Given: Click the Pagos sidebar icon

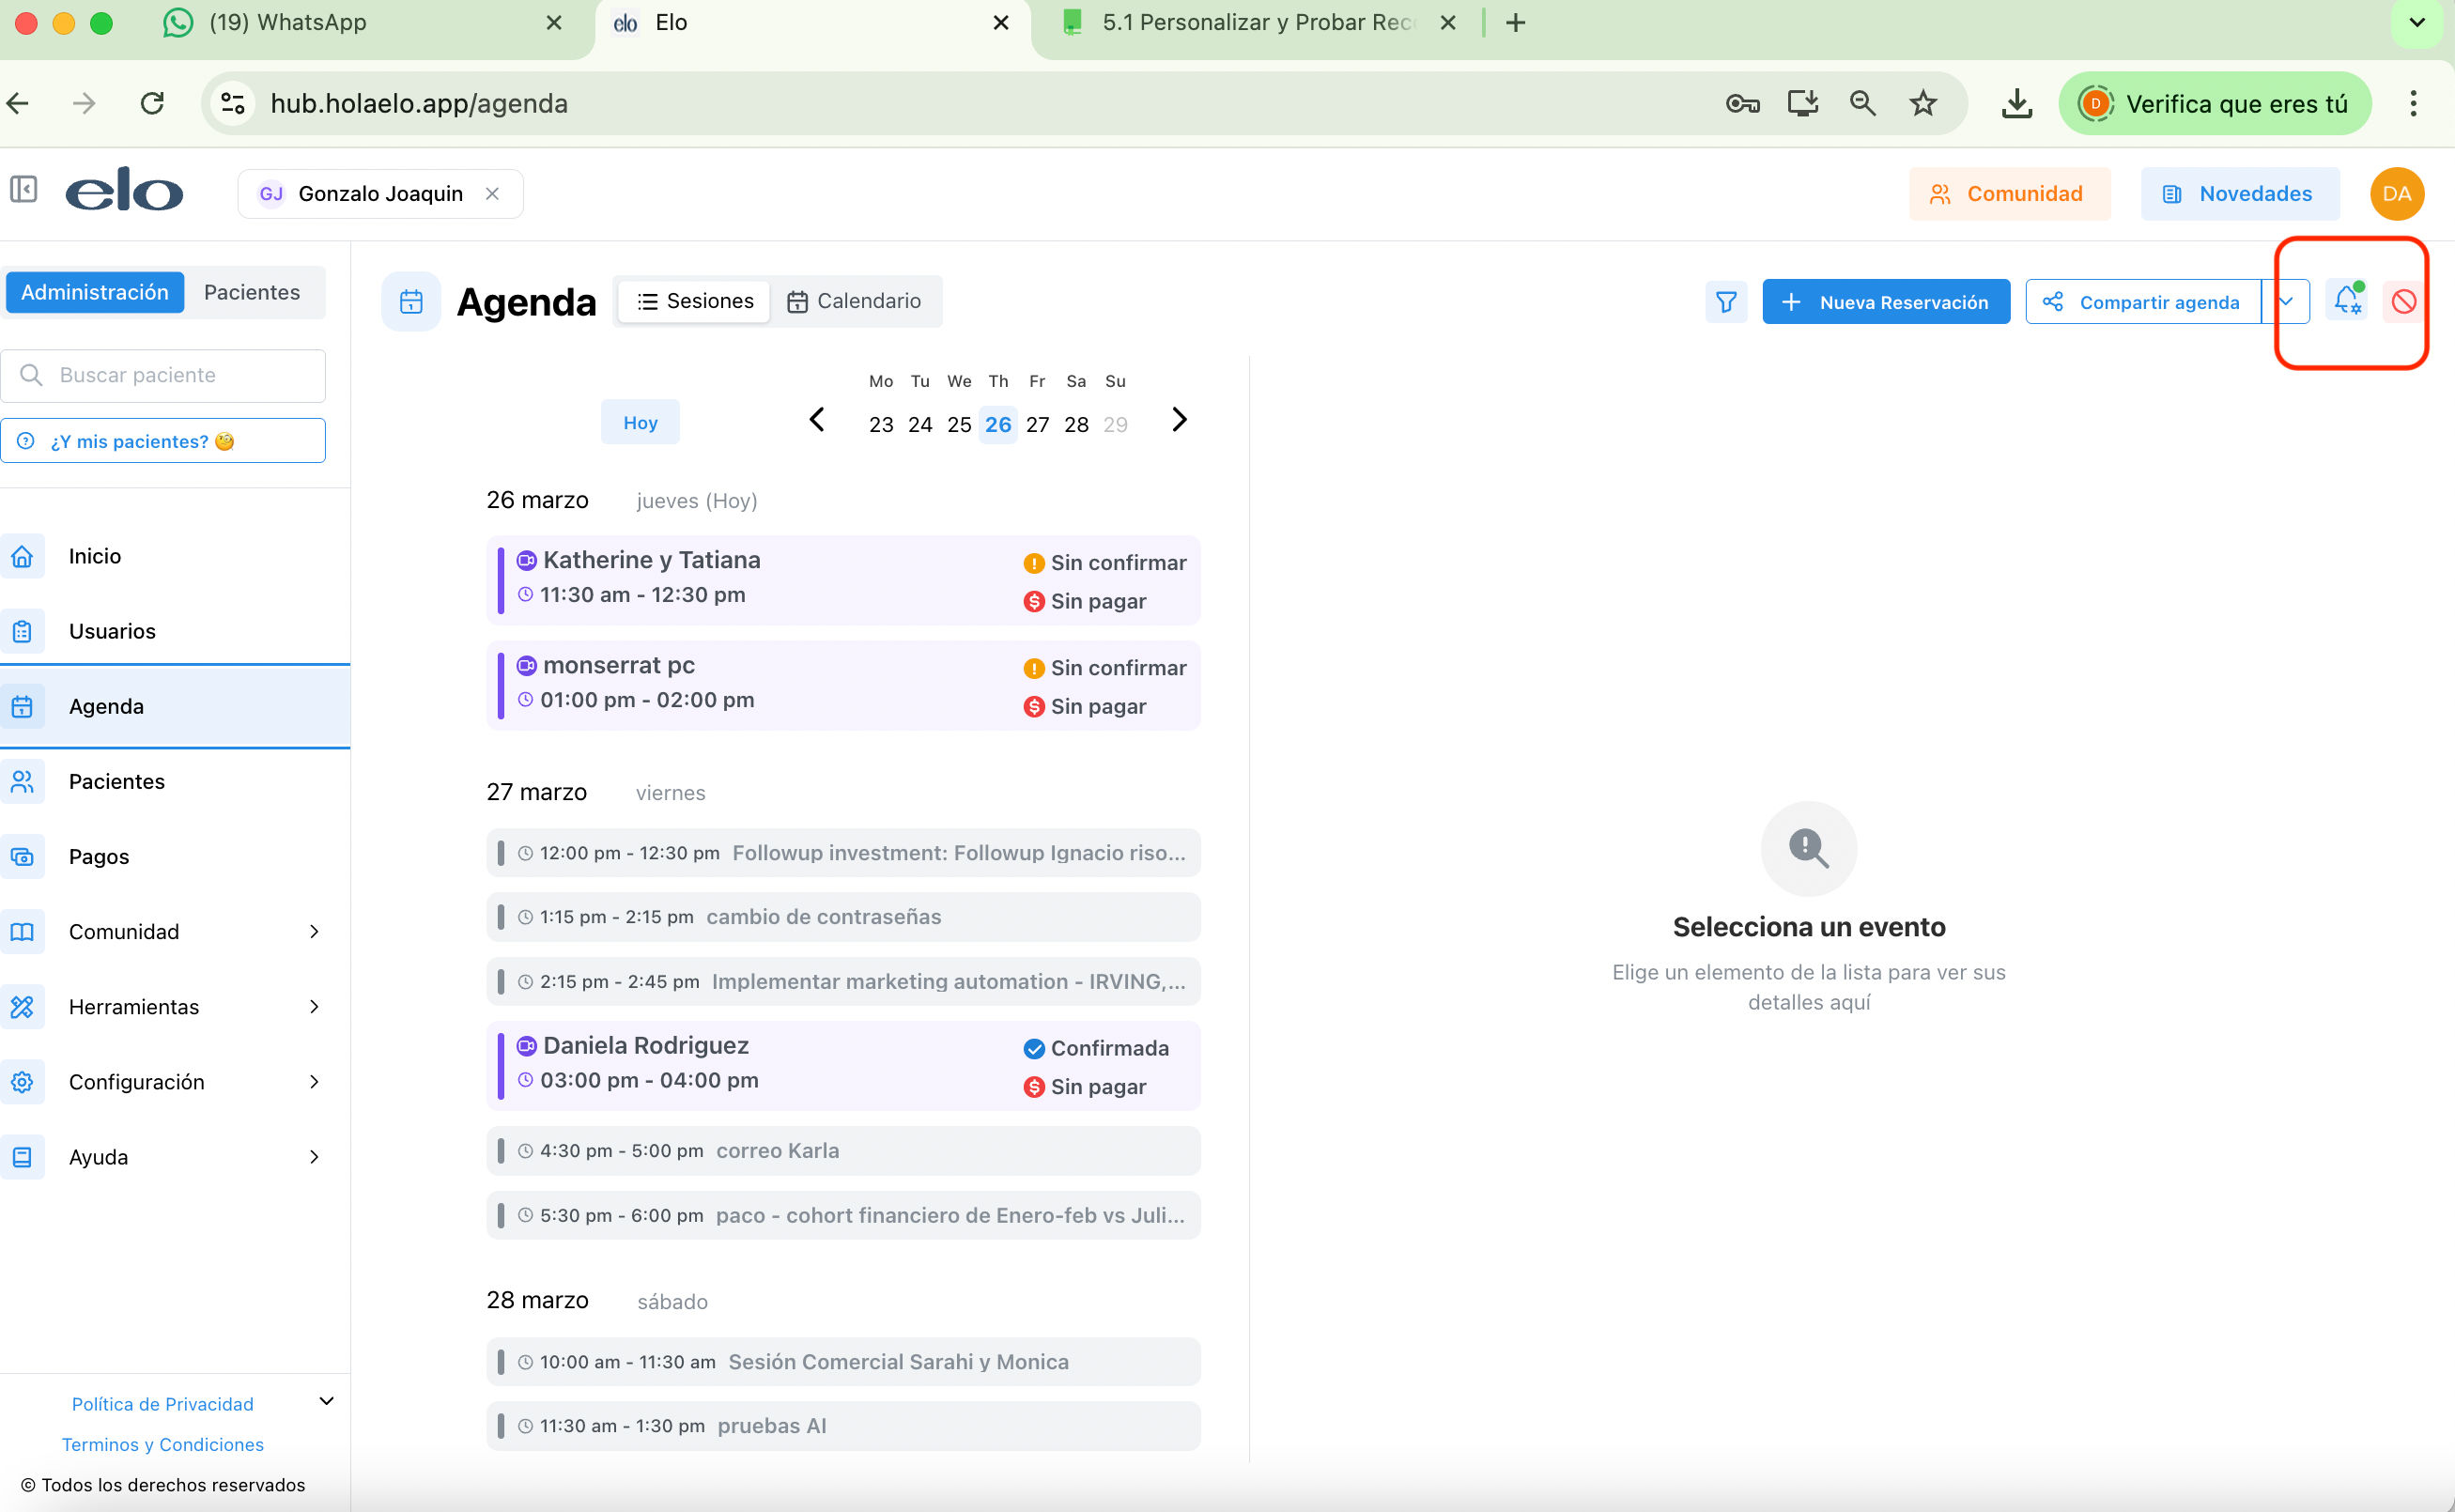Looking at the screenshot, I should tap(23, 857).
